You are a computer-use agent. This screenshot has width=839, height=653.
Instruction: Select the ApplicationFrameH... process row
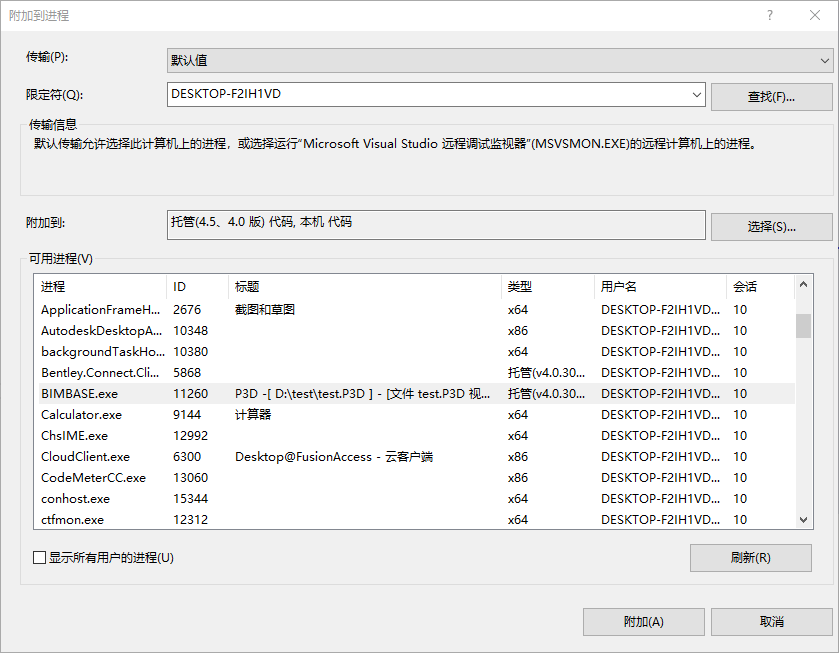[415, 310]
